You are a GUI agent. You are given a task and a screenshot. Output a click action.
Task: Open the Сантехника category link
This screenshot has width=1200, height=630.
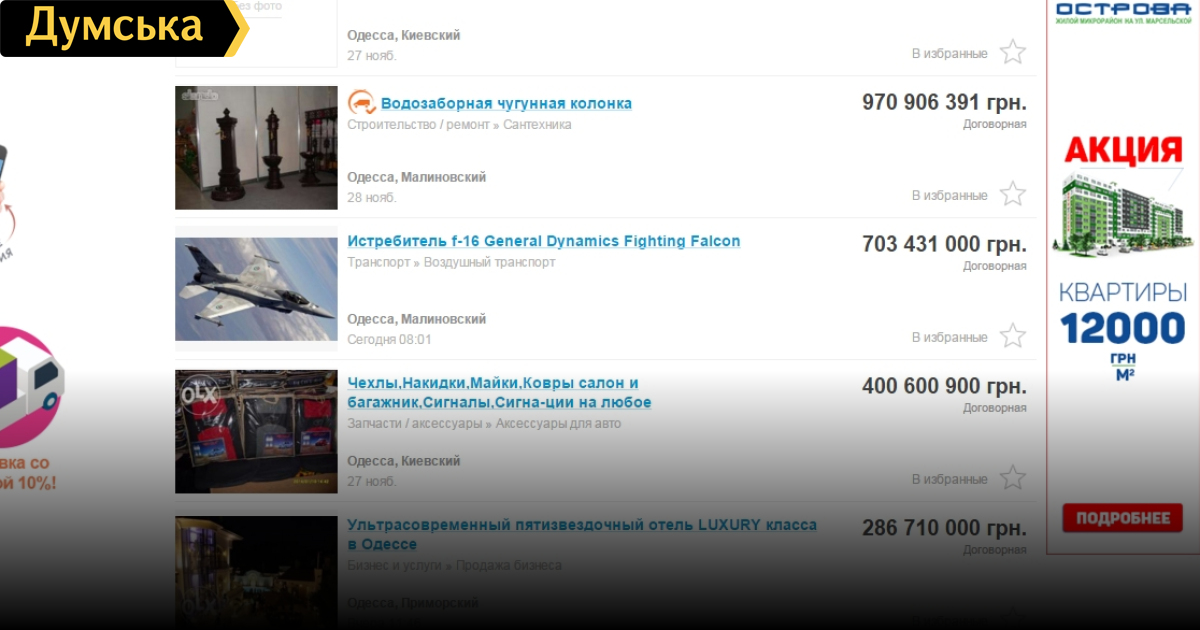point(537,125)
